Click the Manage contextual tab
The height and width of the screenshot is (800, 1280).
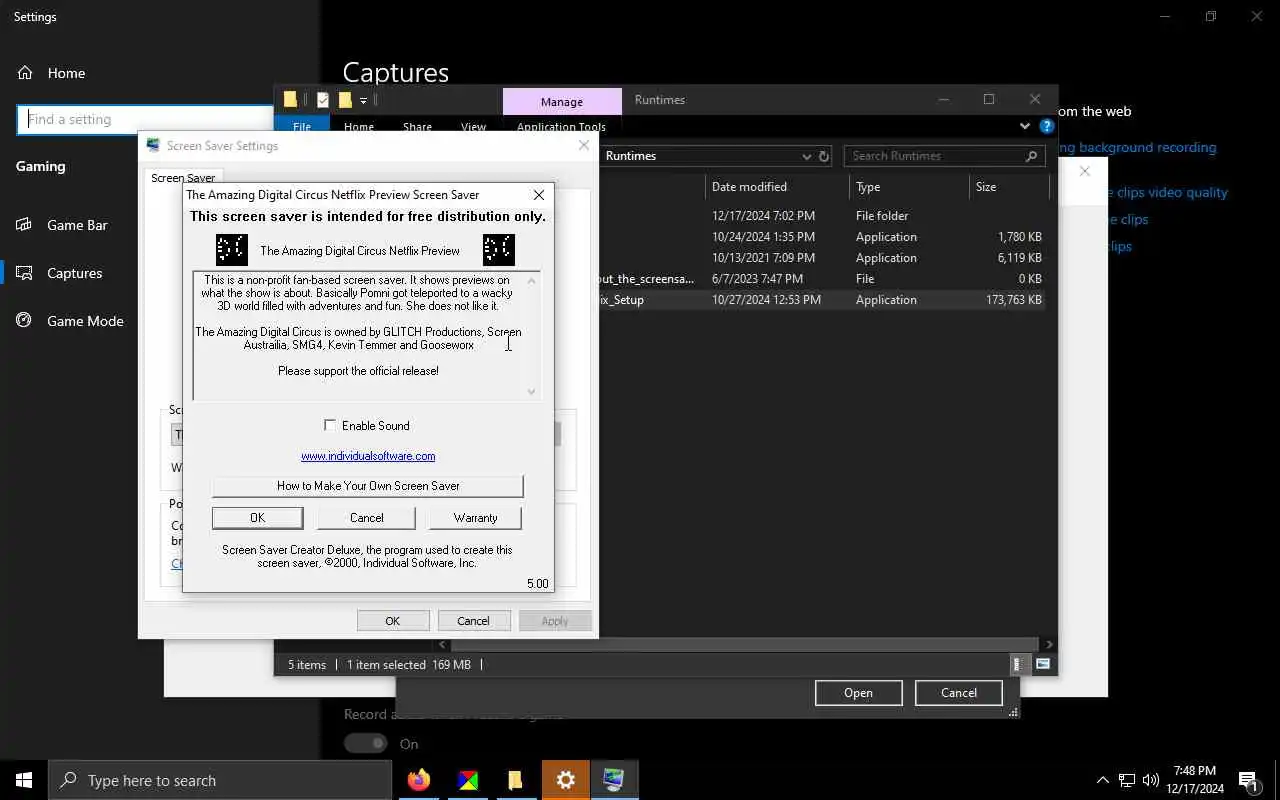tap(562, 101)
